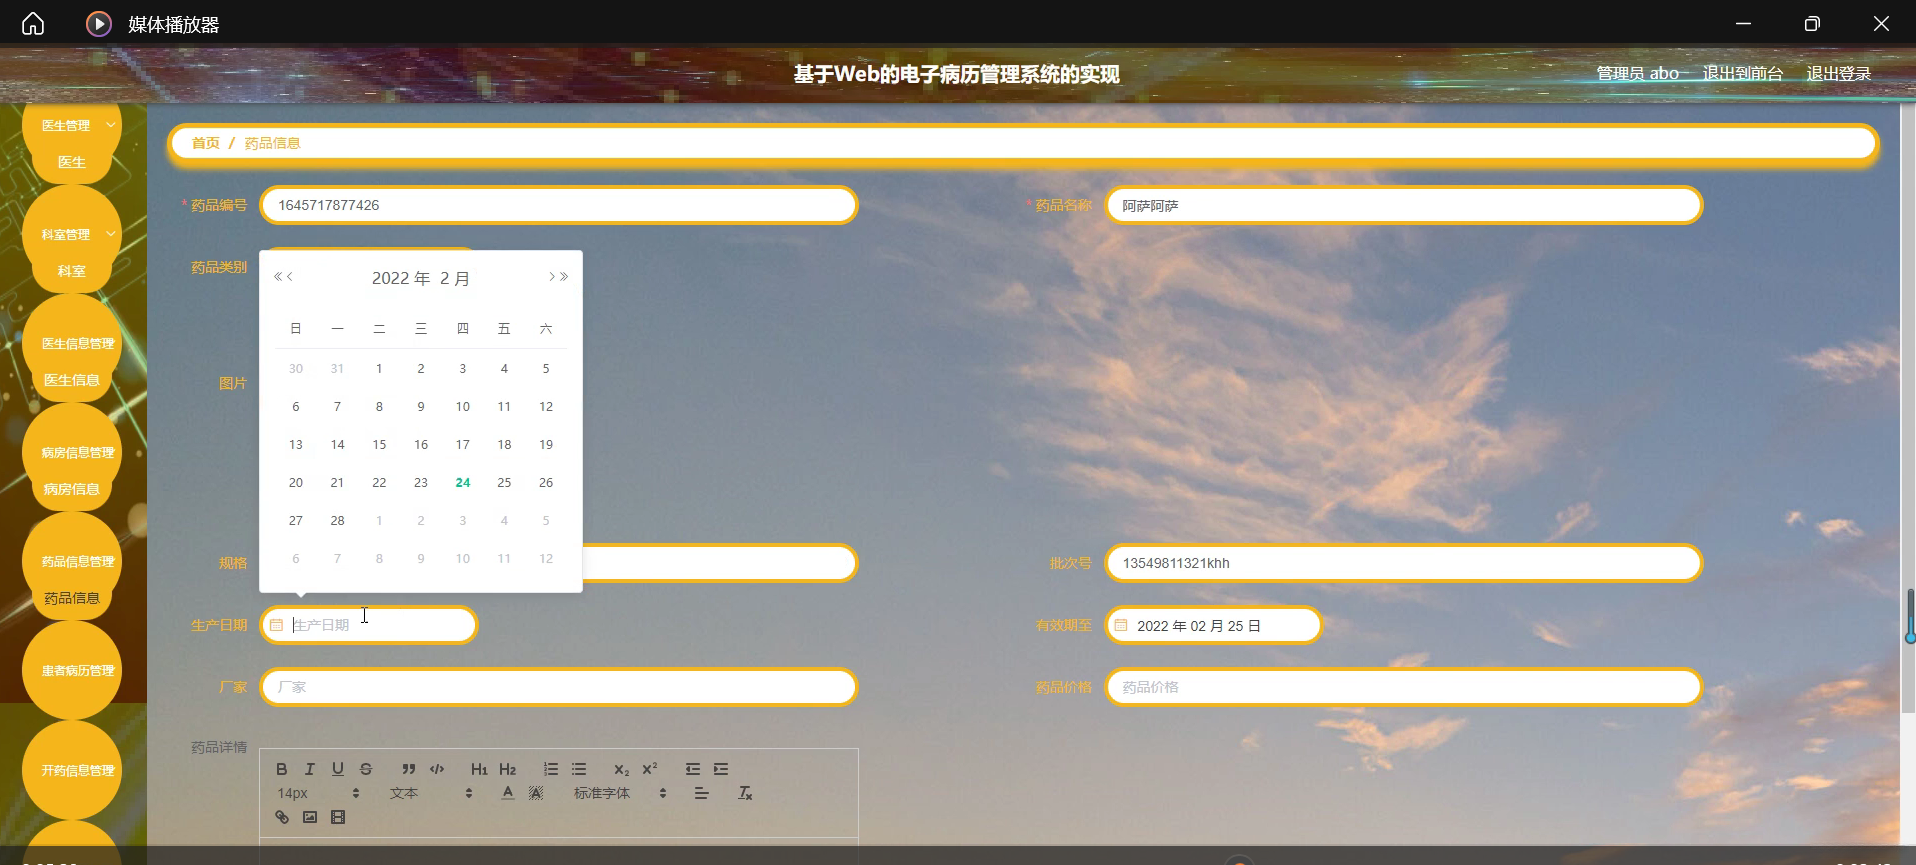Open the 文本 heading style dropdown

point(431,793)
